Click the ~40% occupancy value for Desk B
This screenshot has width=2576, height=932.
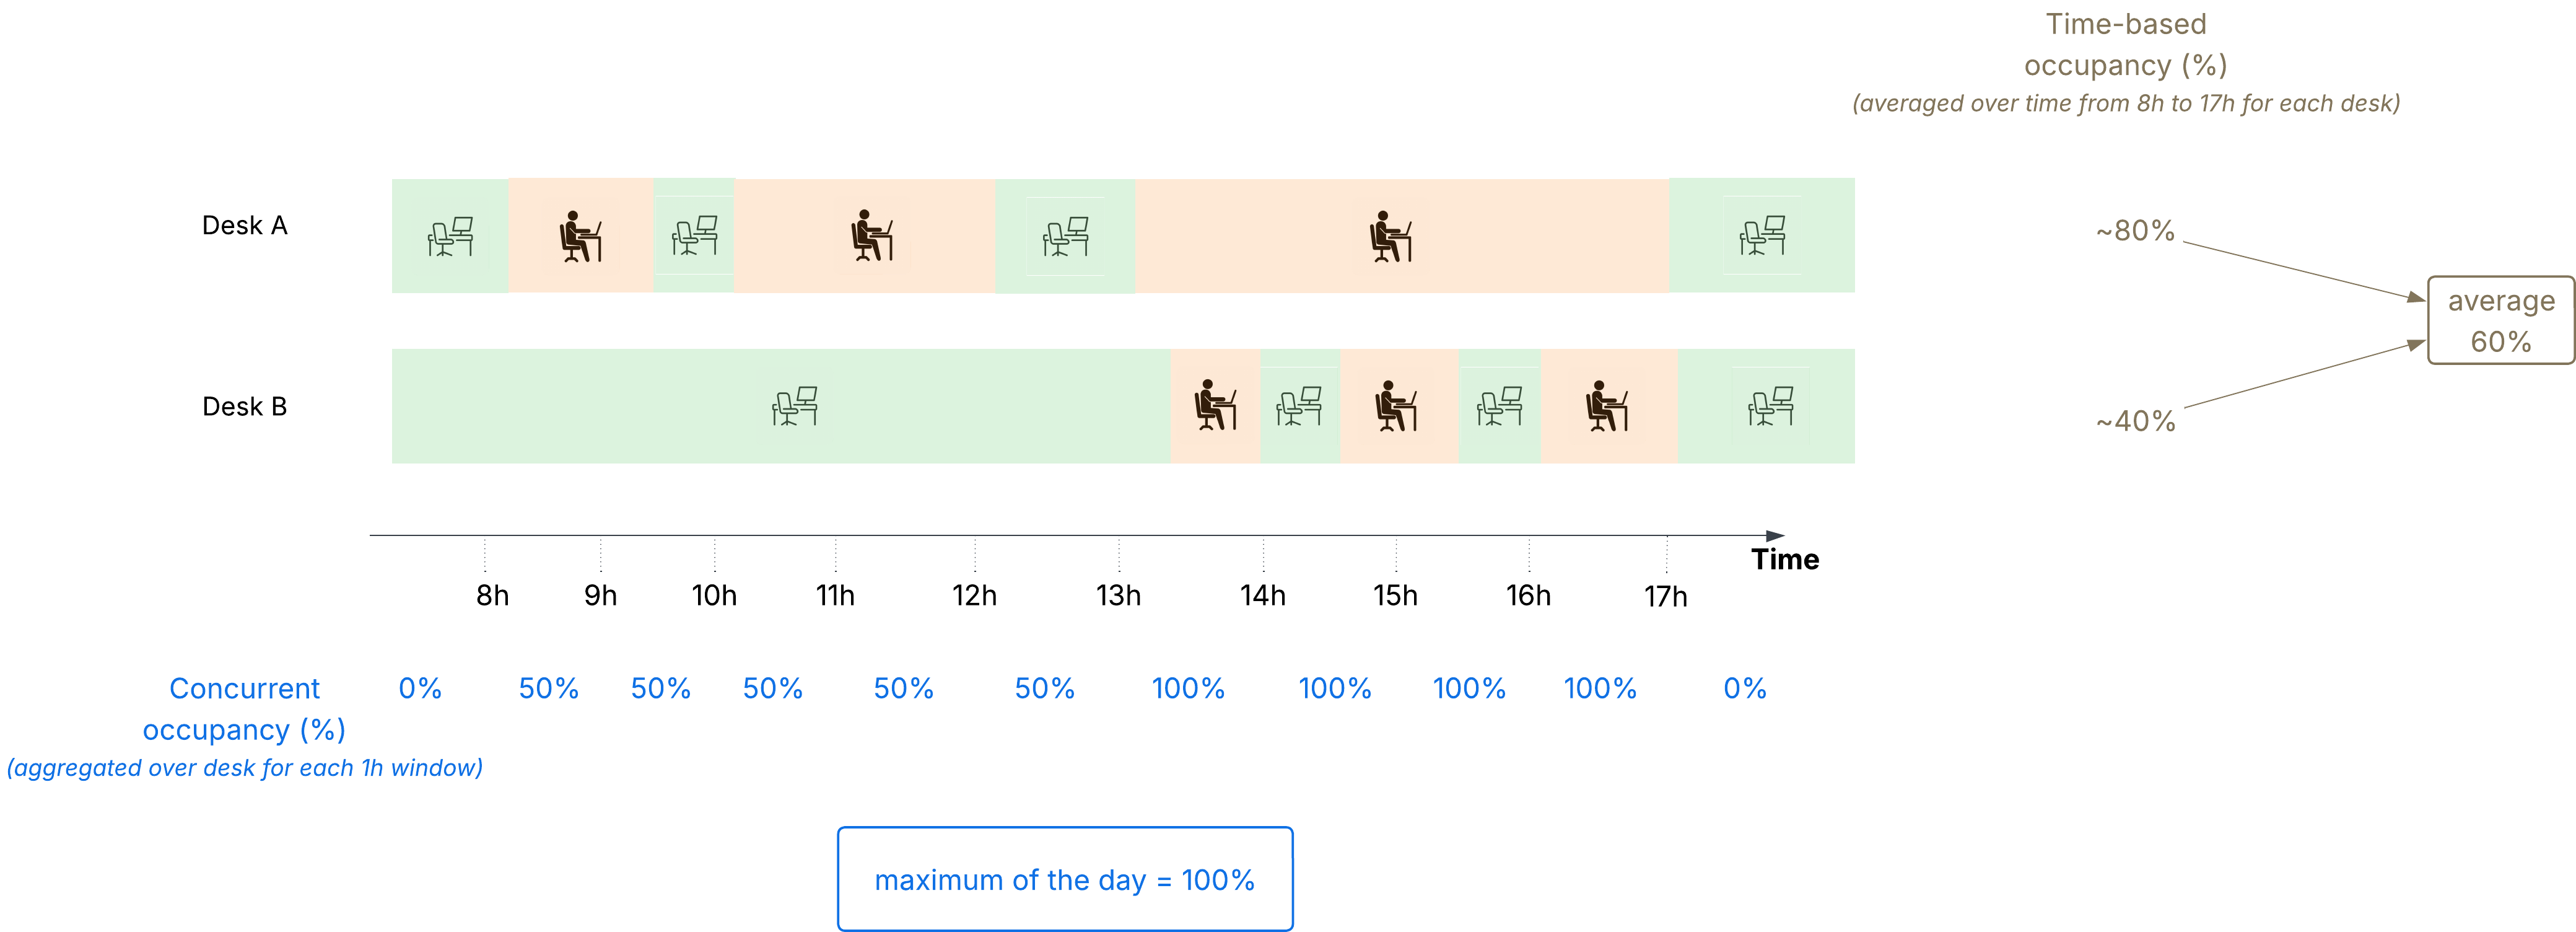2135,421
